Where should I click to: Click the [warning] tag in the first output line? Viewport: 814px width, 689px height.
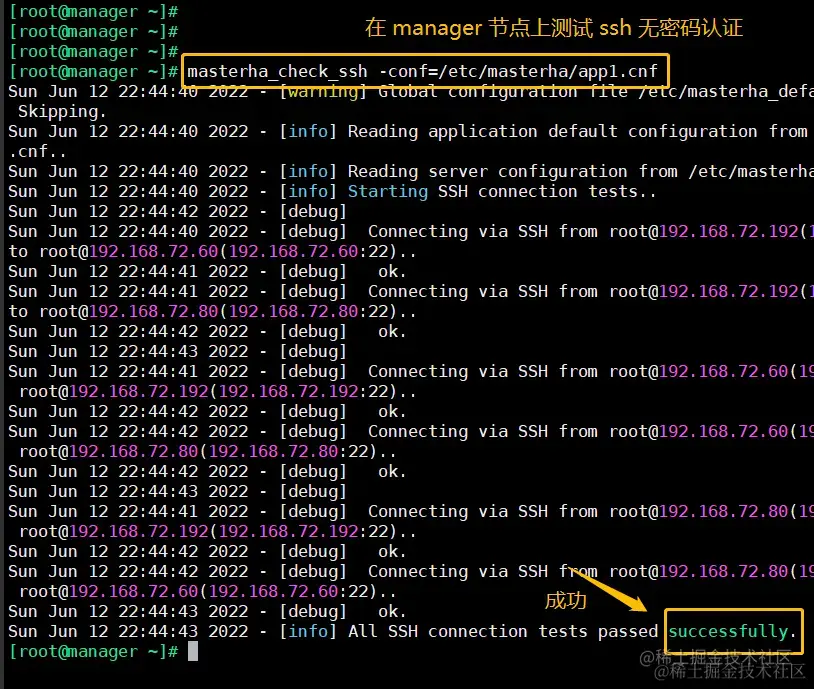323,91
